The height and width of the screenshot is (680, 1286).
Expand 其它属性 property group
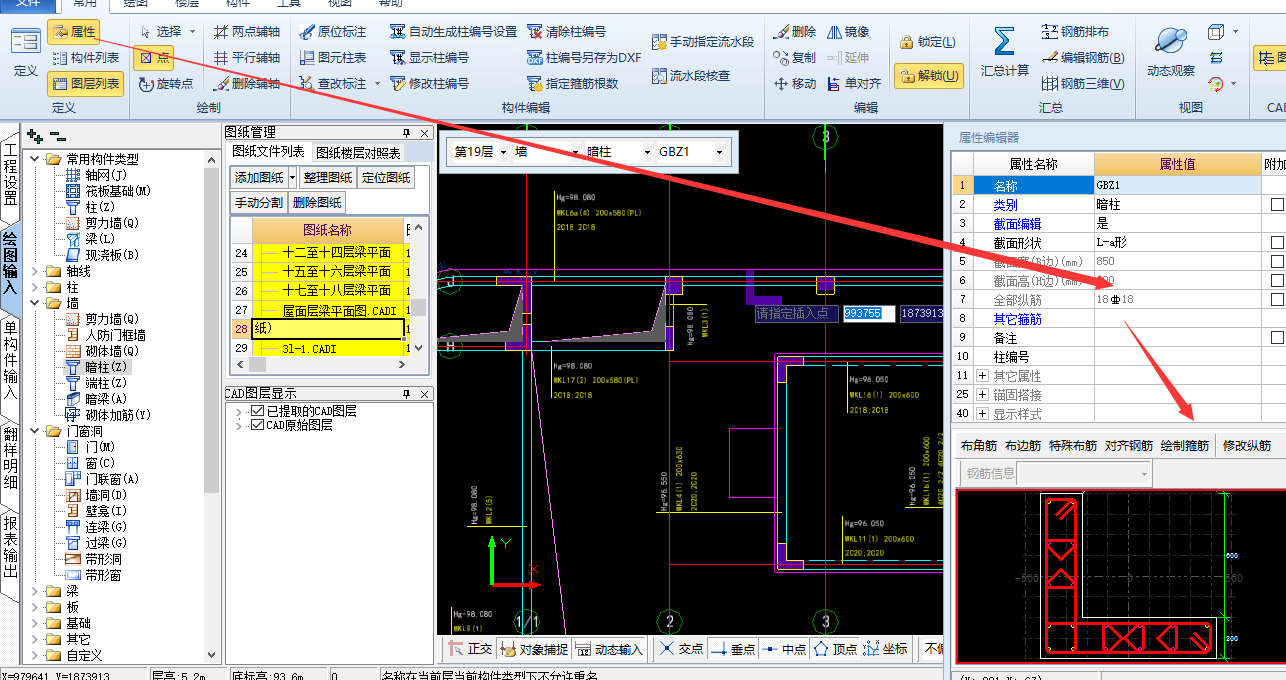coord(983,376)
